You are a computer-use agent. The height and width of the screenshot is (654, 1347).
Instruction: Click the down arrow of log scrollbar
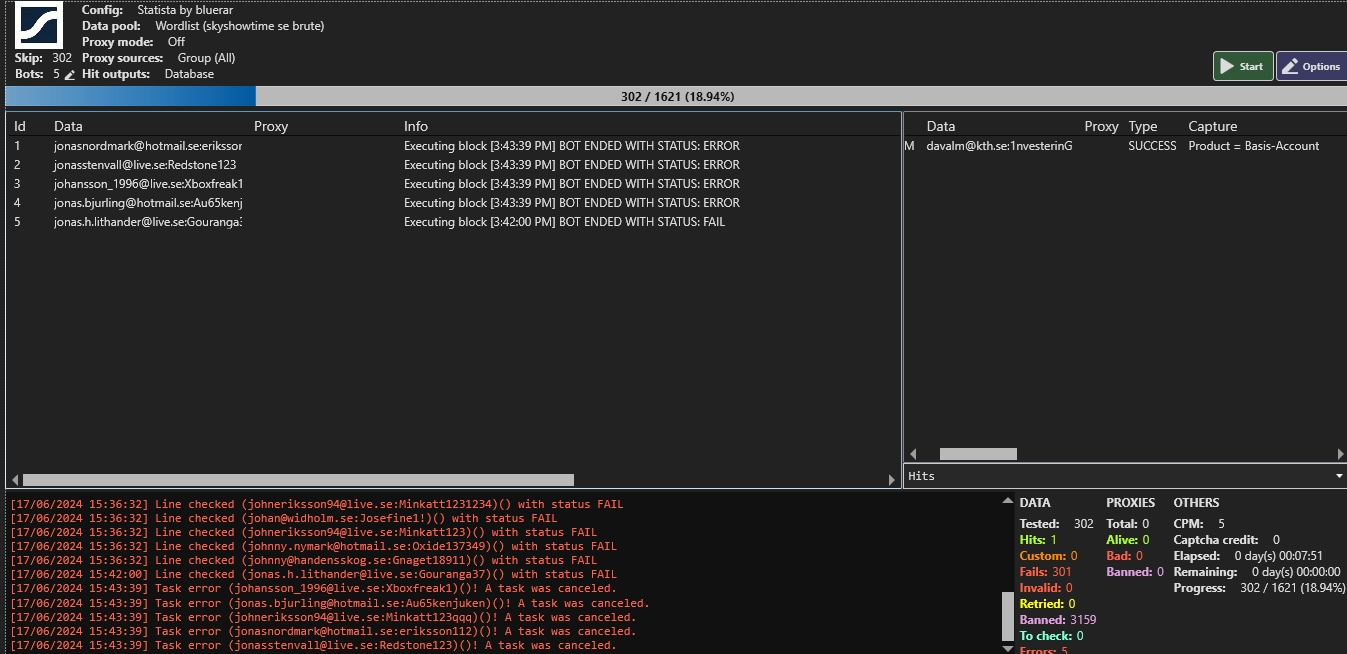click(x=1007, y=647)
